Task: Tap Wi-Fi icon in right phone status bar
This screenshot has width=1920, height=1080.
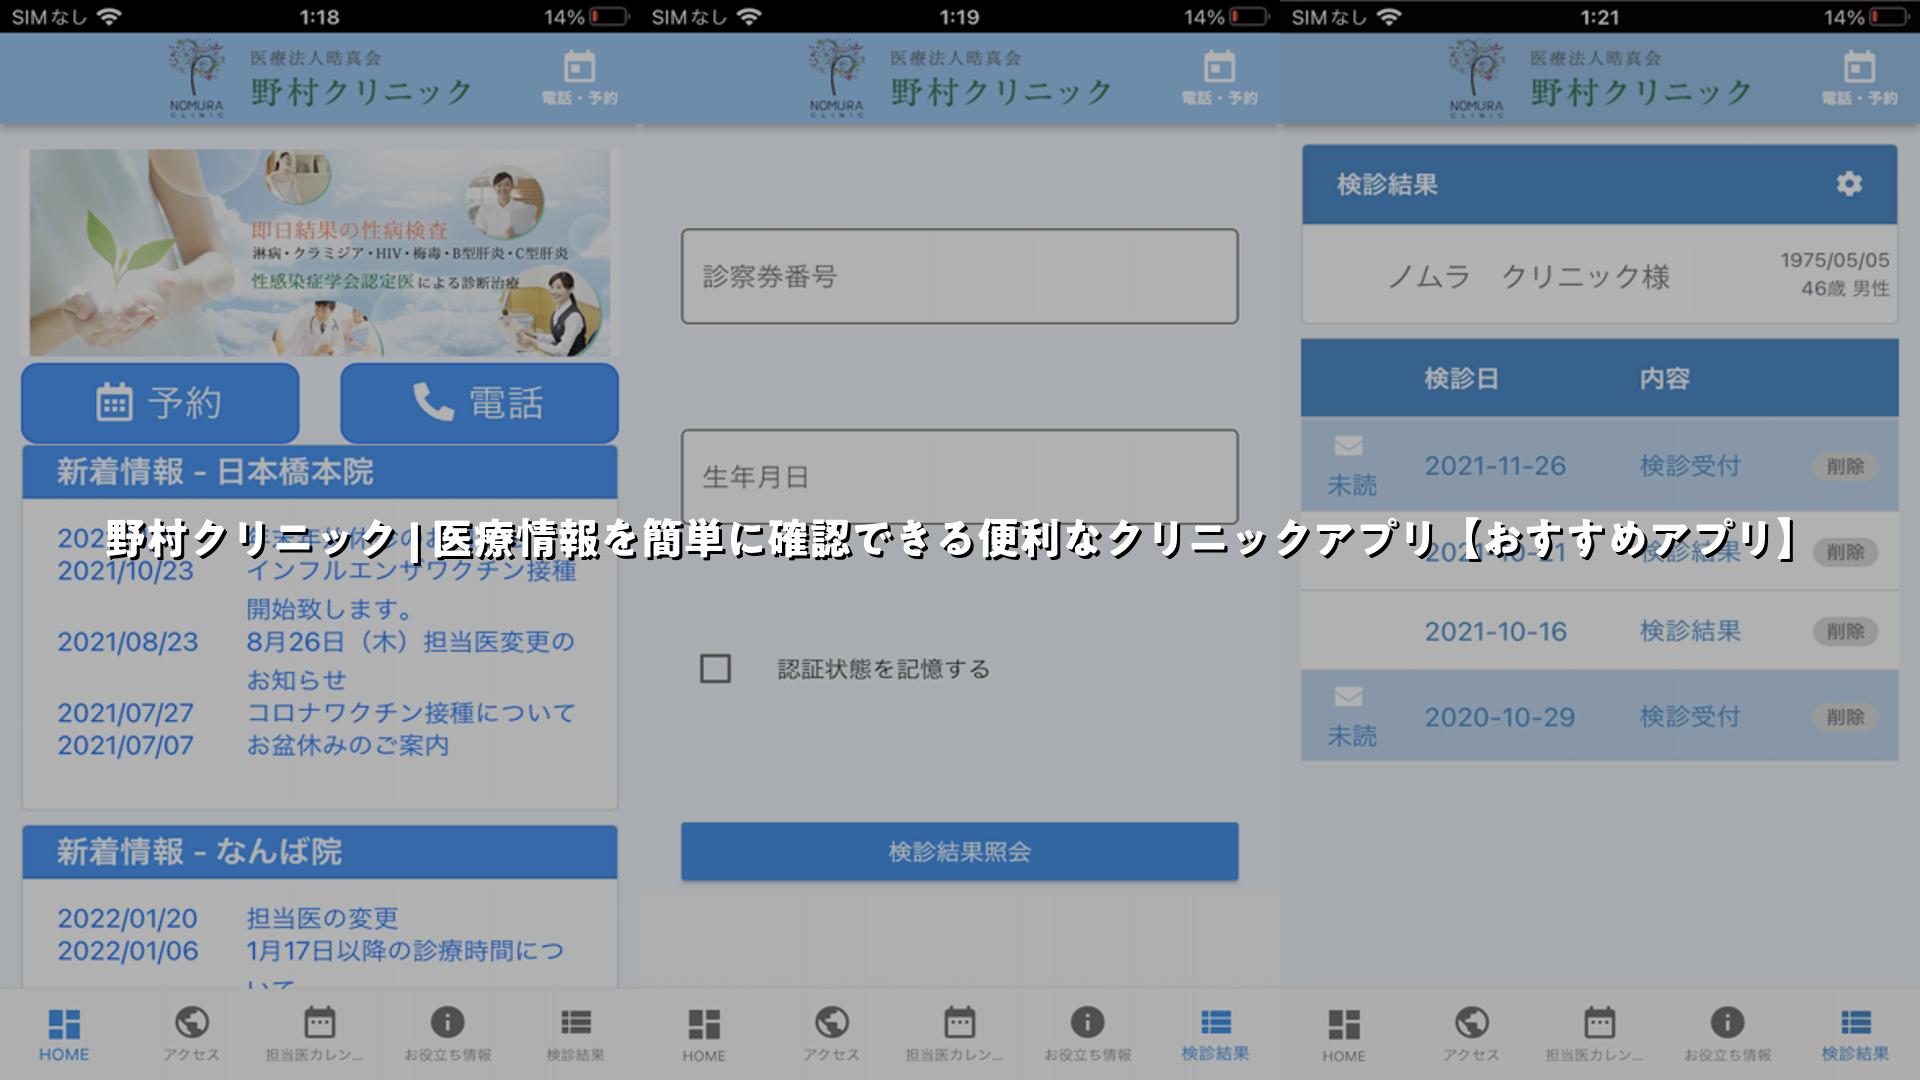Action: tap(1389, 17)
